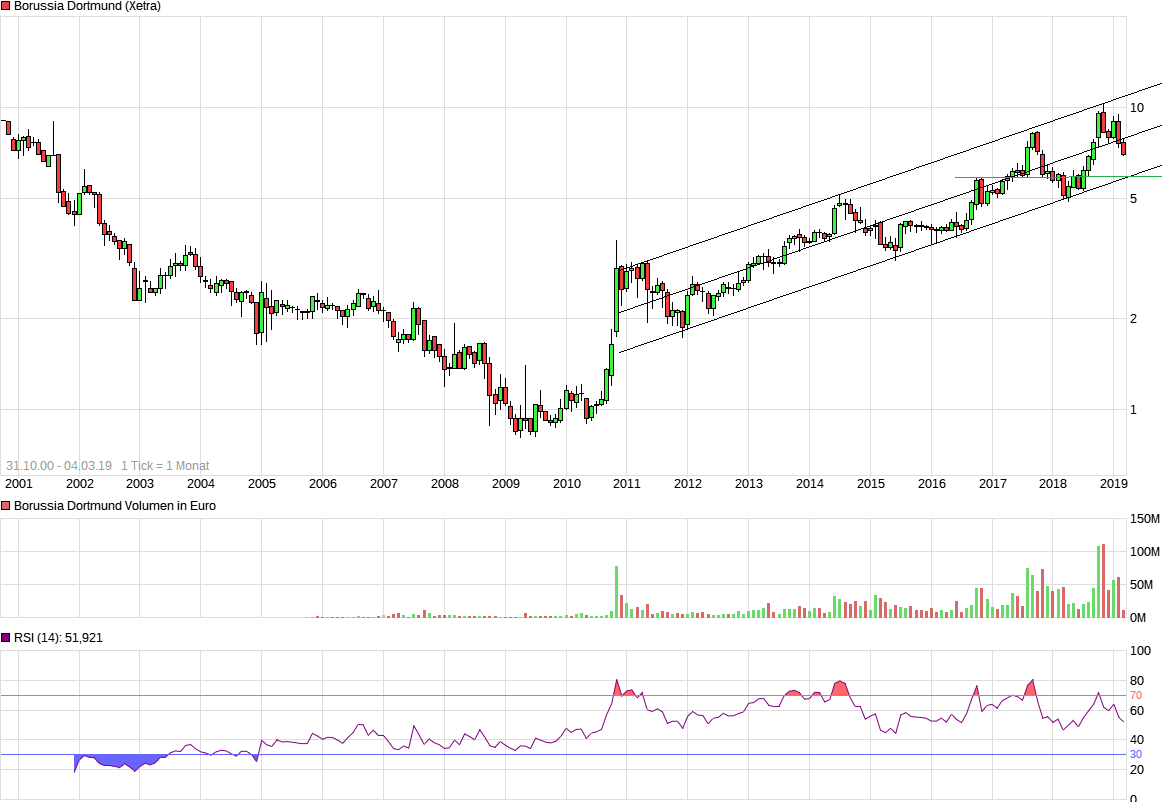Click the 2011 year label on the axis
The width and height of the screenshot is (1162, 802).
pos(627,484)
